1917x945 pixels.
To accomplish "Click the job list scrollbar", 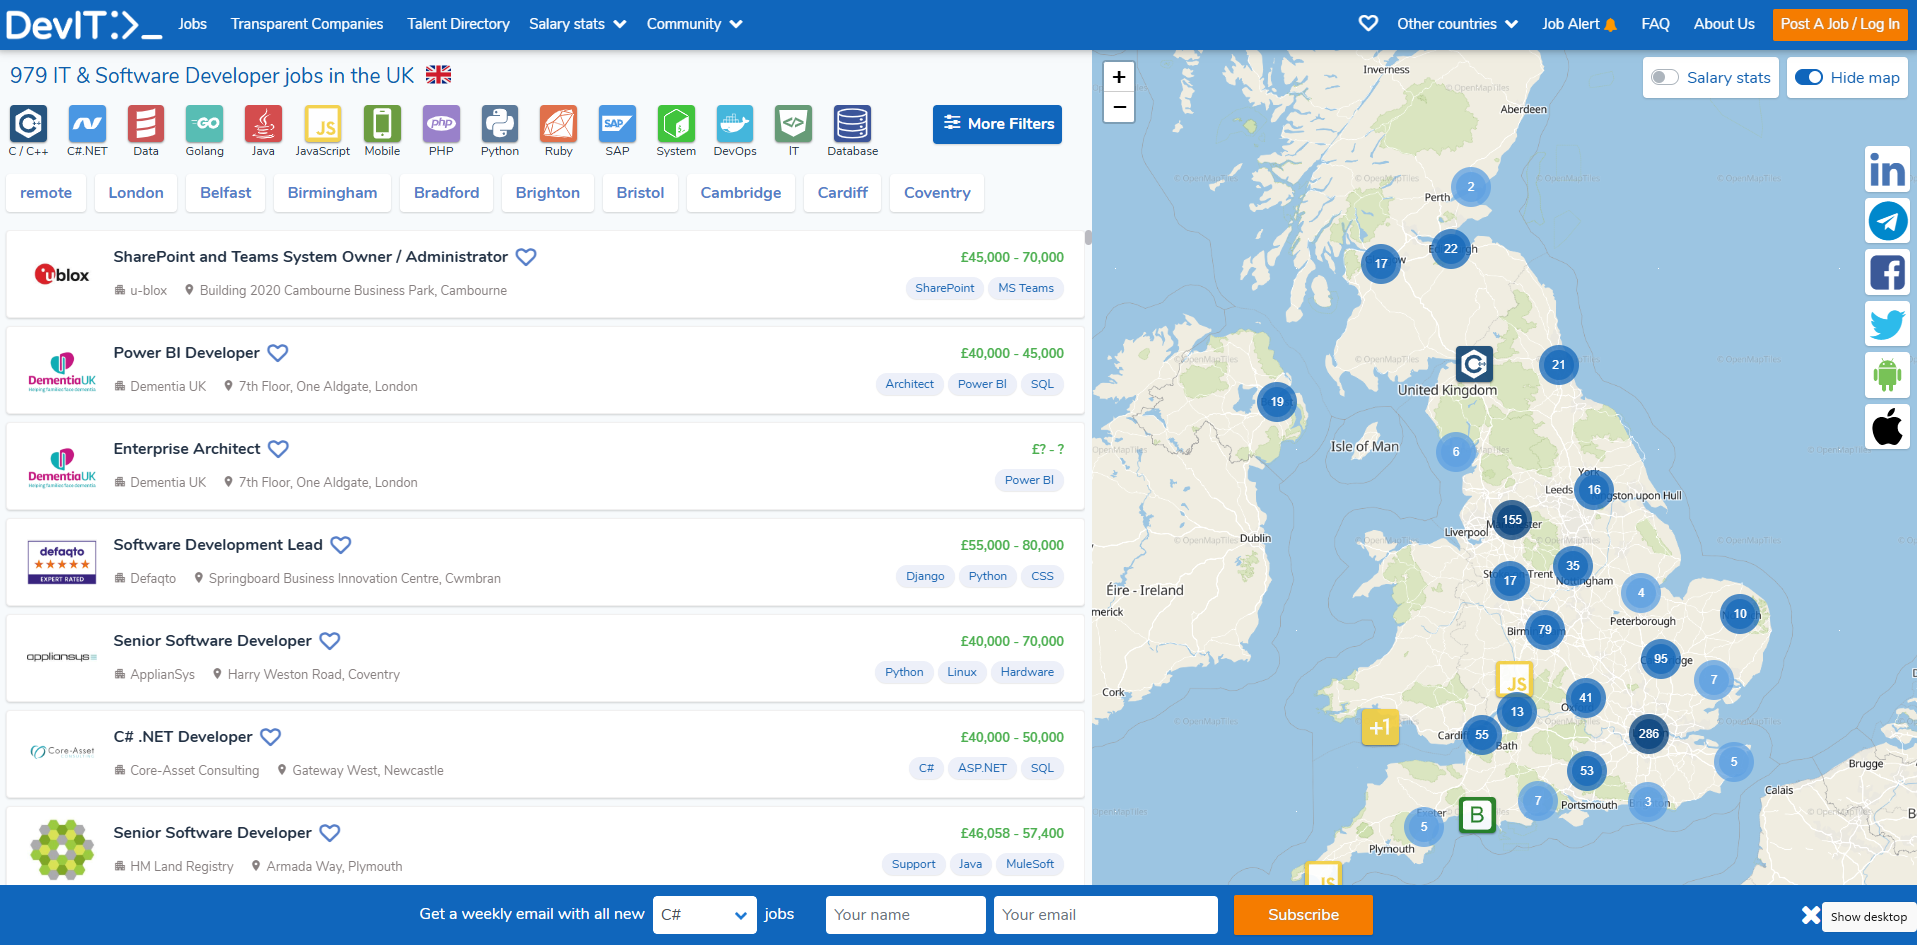I will pos(1088,238).
